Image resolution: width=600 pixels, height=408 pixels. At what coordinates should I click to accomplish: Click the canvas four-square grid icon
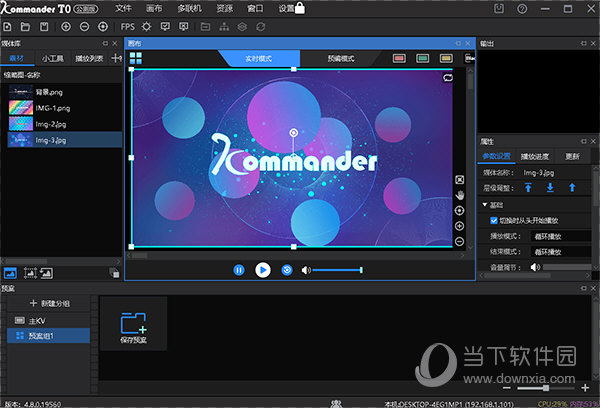[x=135, y=58]
